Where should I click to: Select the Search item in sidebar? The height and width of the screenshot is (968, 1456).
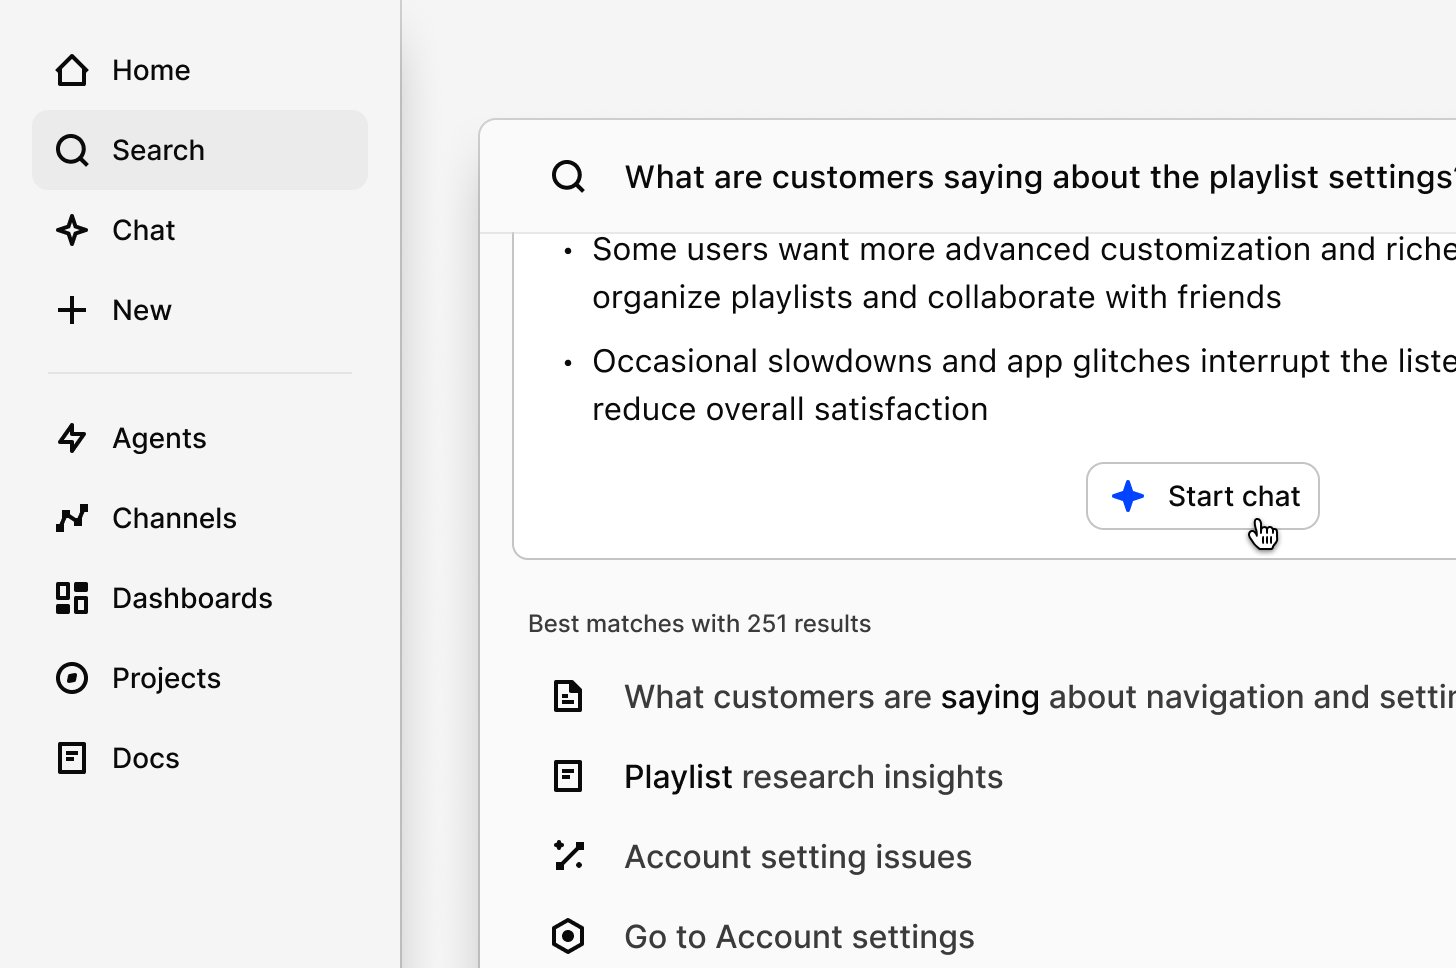(200, 150)
